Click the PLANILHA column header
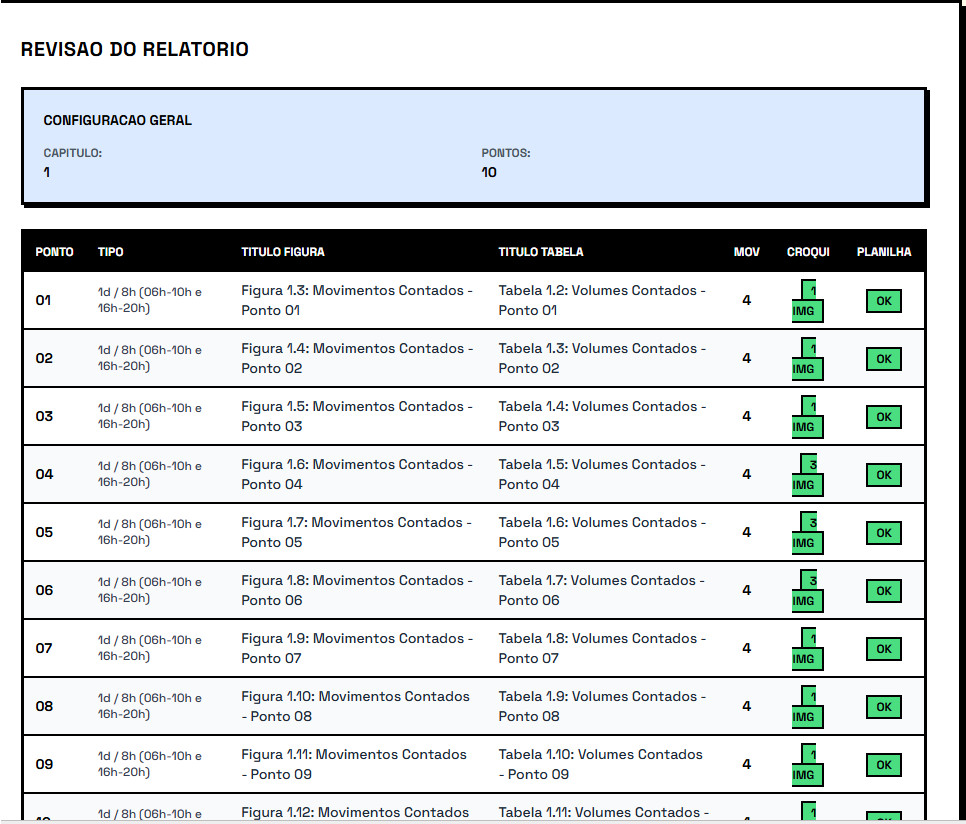The height and width of the screenshot is (824, 966). pos(883,252)
